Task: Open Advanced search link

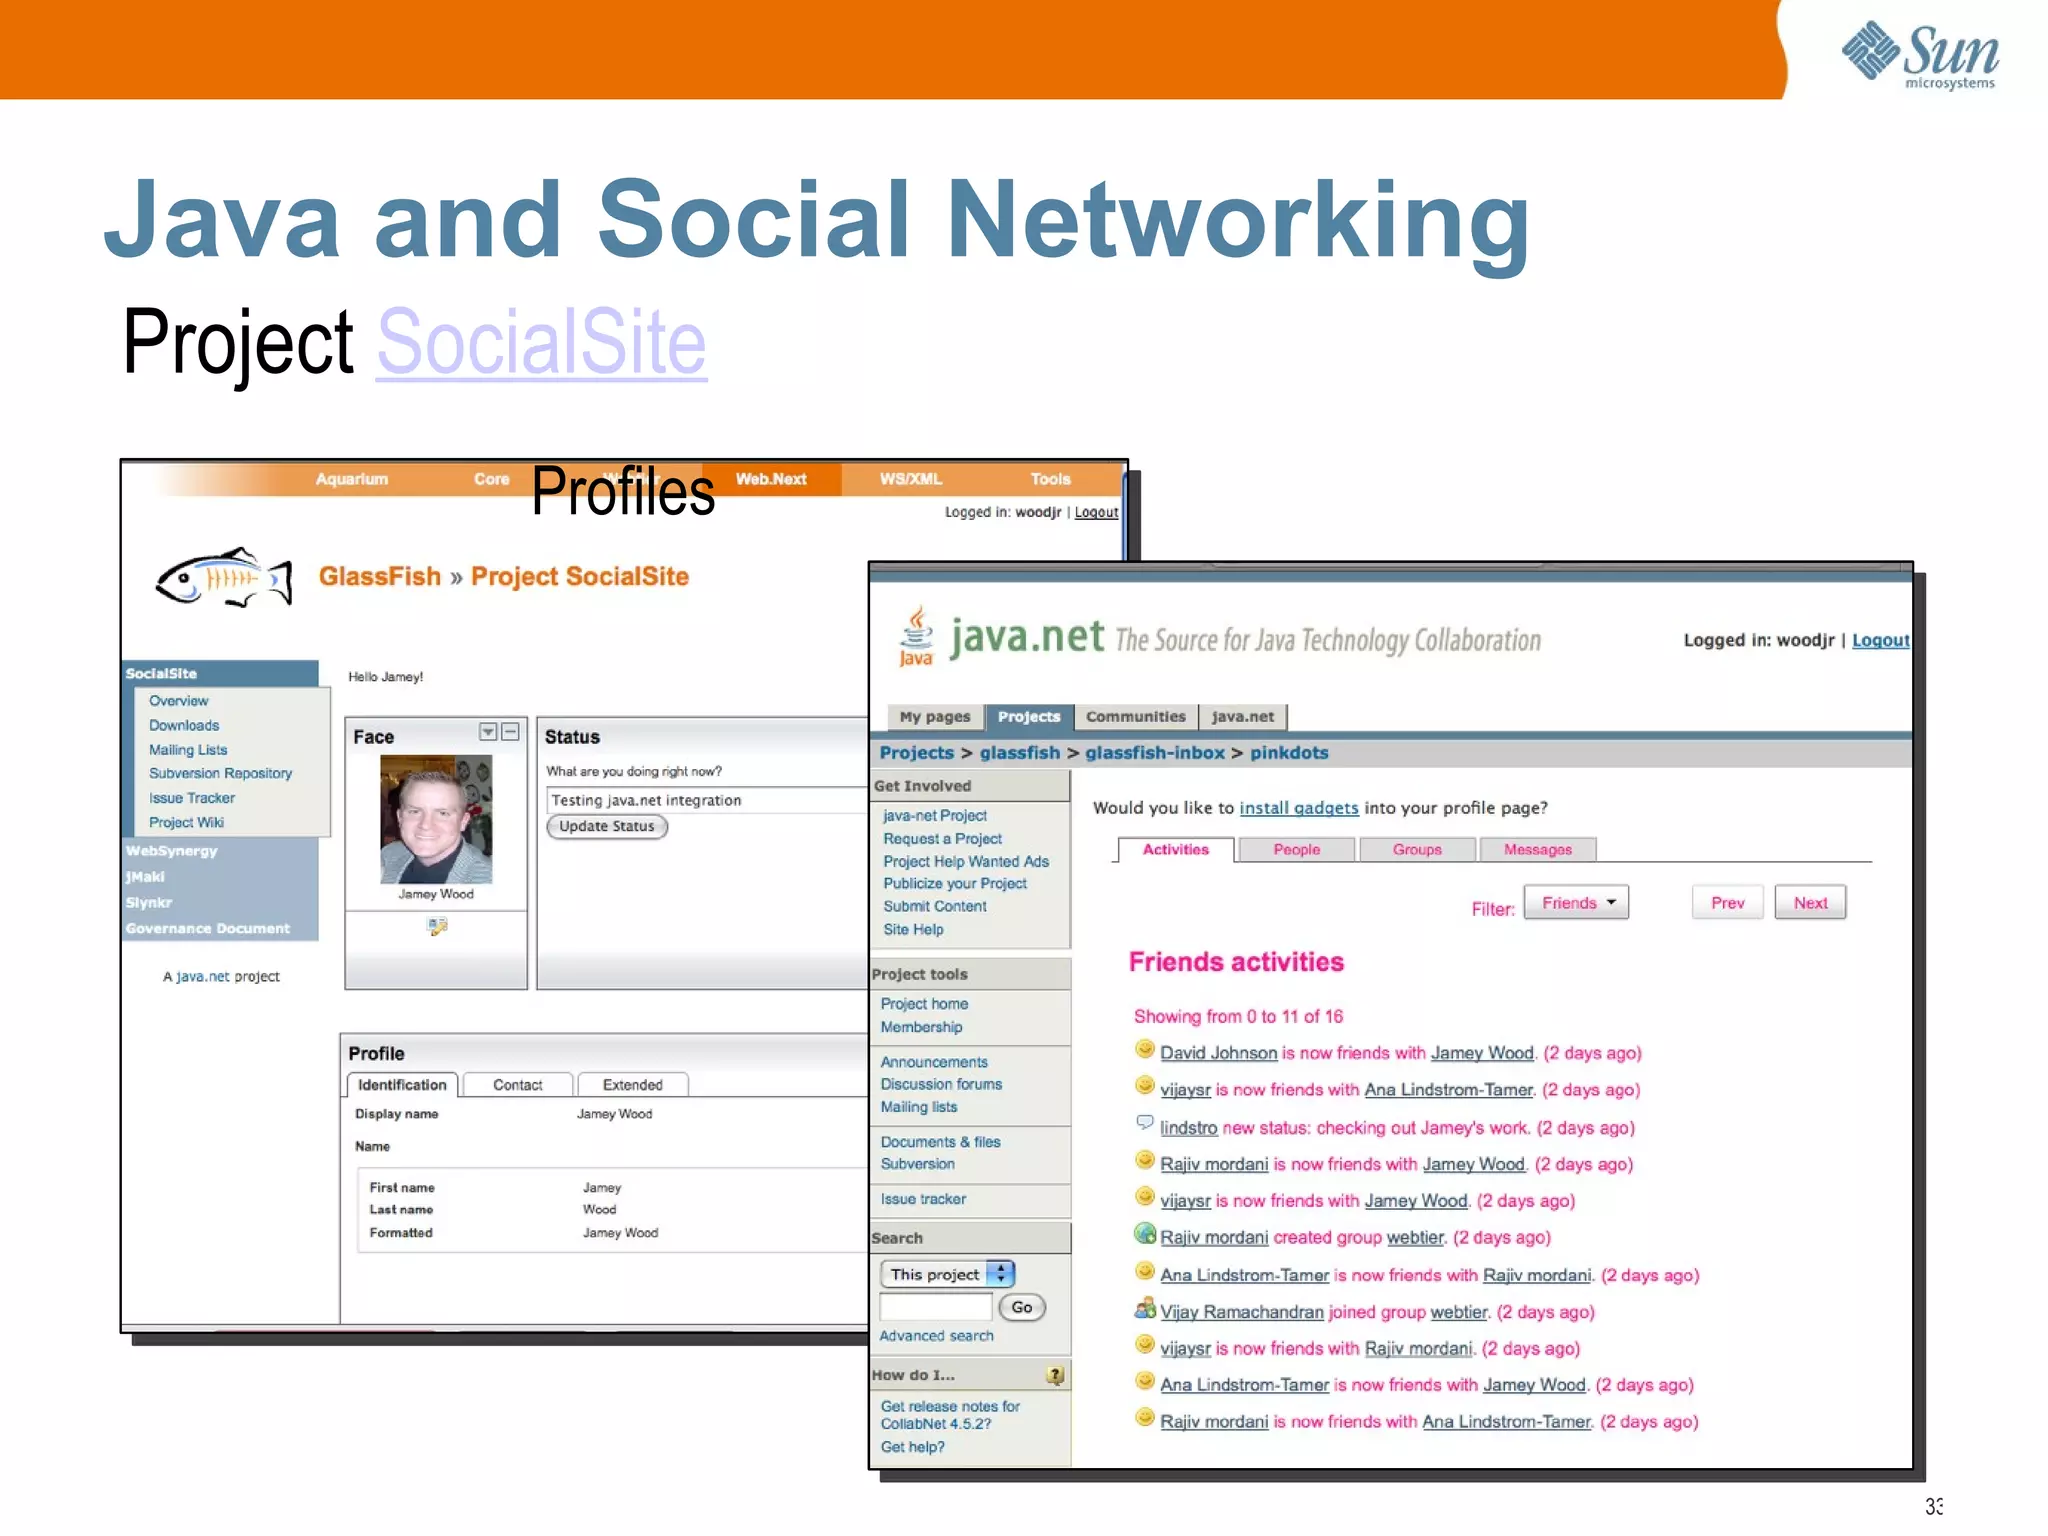Action: (x=936, y=1336)
